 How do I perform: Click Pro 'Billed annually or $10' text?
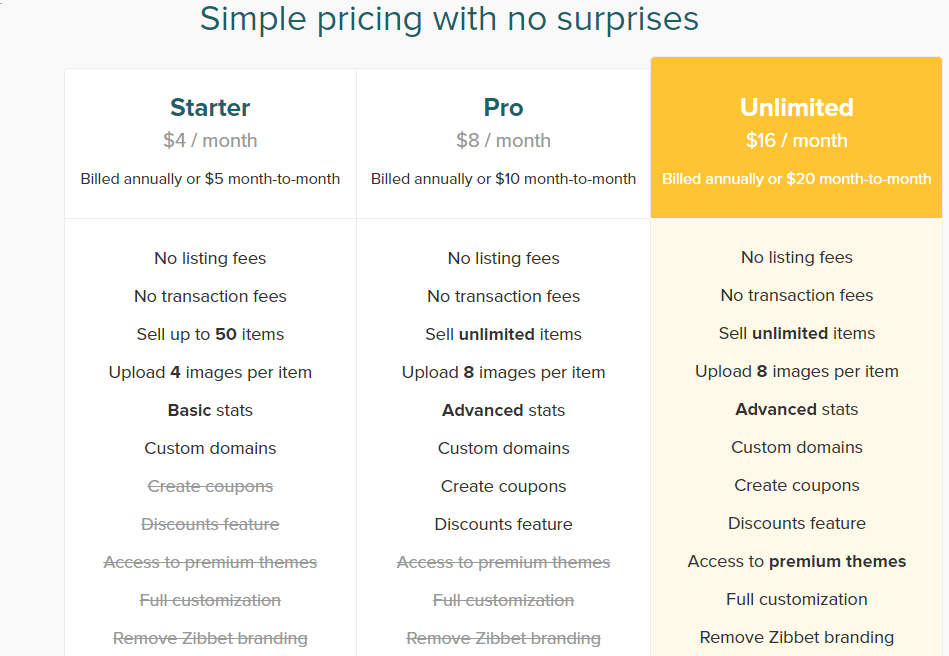tap(504, 179)
